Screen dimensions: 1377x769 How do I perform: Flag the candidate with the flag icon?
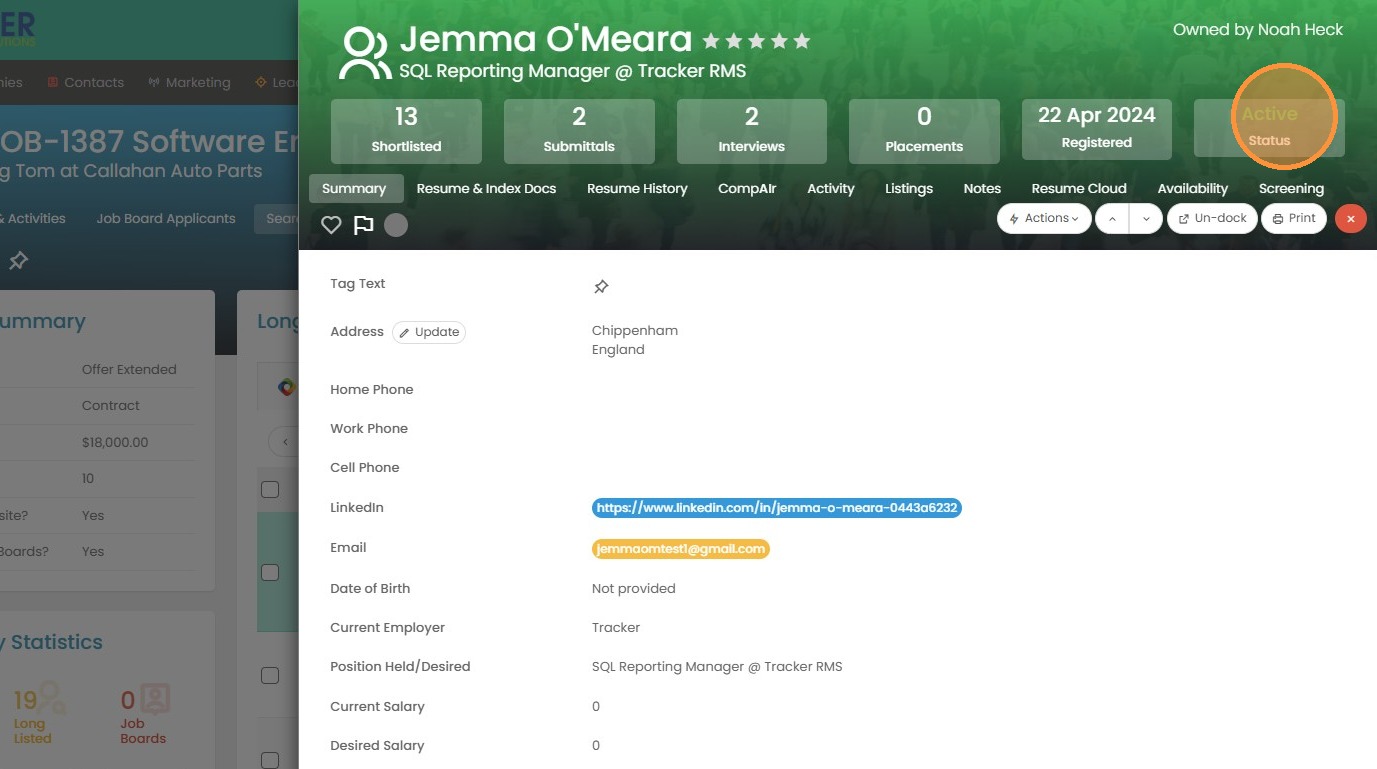363,225
